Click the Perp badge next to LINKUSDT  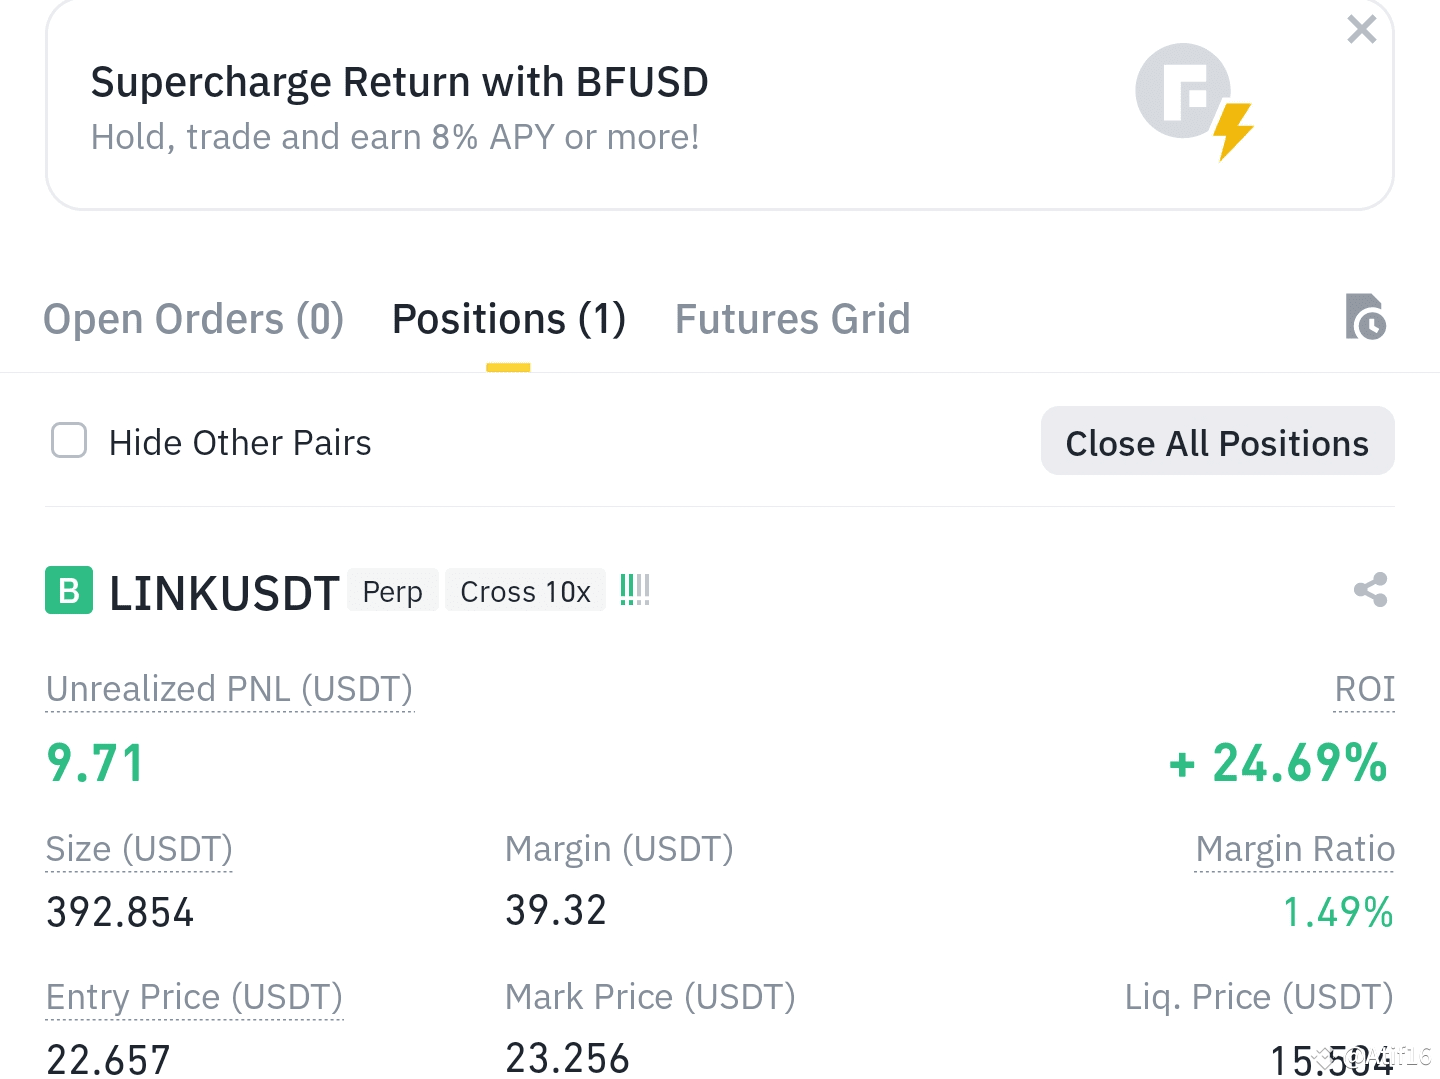(x=392, y=591)
